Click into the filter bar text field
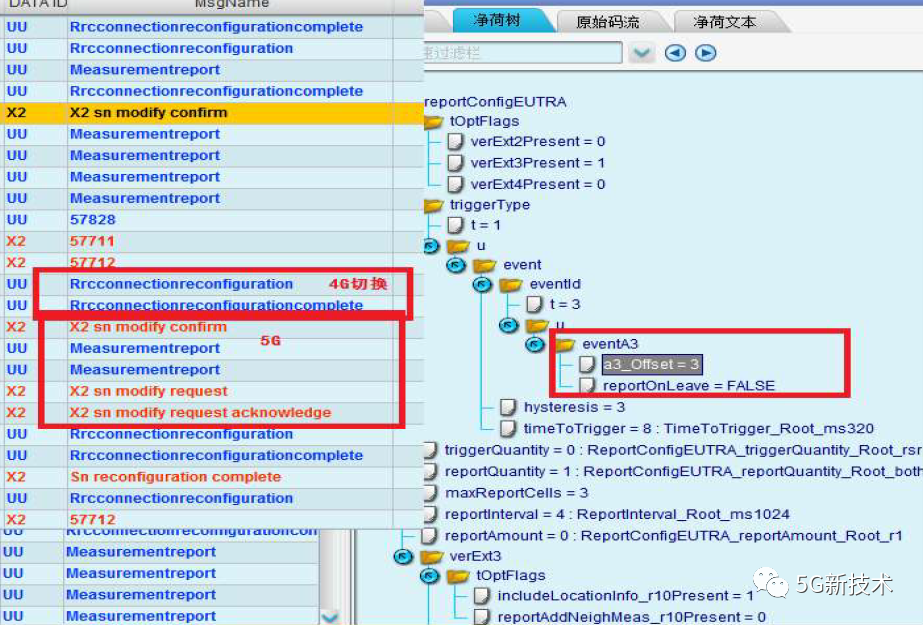 (520, 53)
